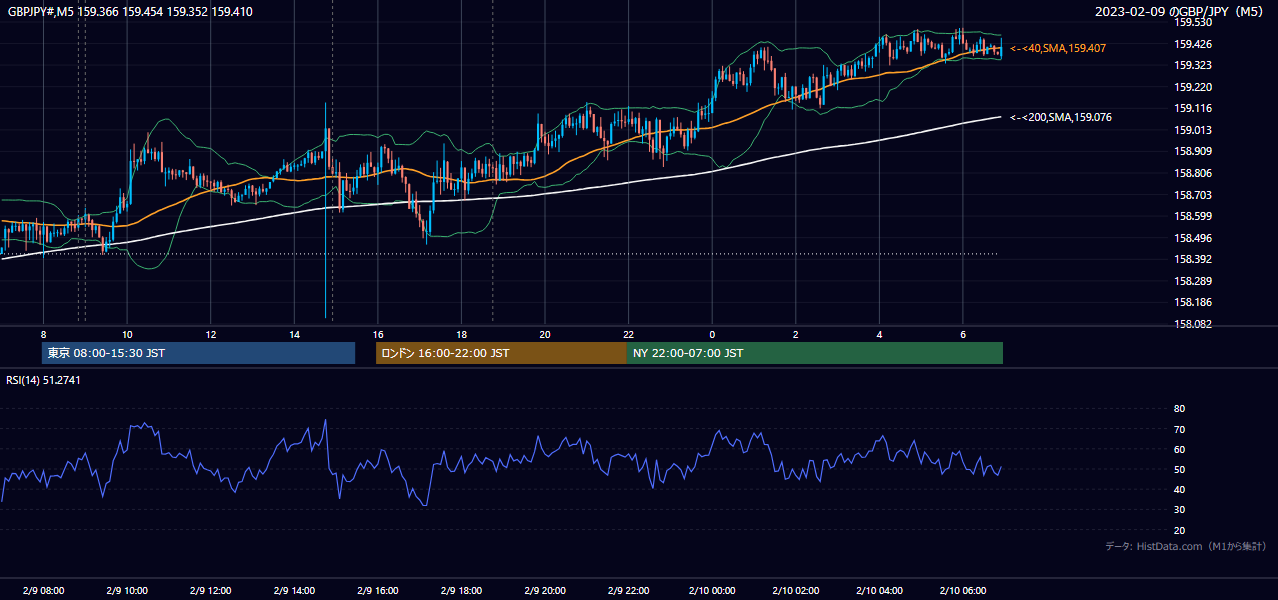Click bottom date label 2/9 10:00
The width and height of the screenshot is (1278, 600).
click(x=127, y=591)
